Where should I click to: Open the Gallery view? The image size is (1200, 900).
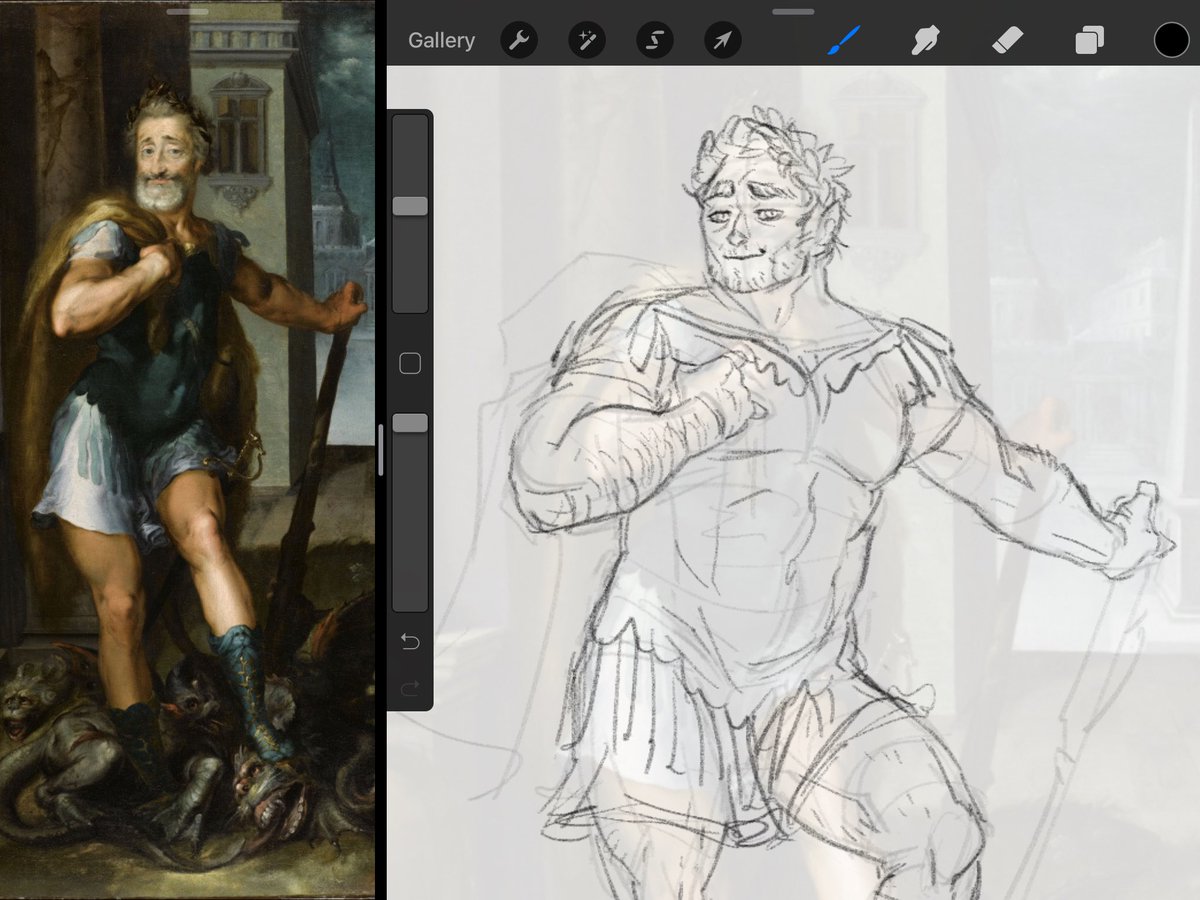click(441, 41)
